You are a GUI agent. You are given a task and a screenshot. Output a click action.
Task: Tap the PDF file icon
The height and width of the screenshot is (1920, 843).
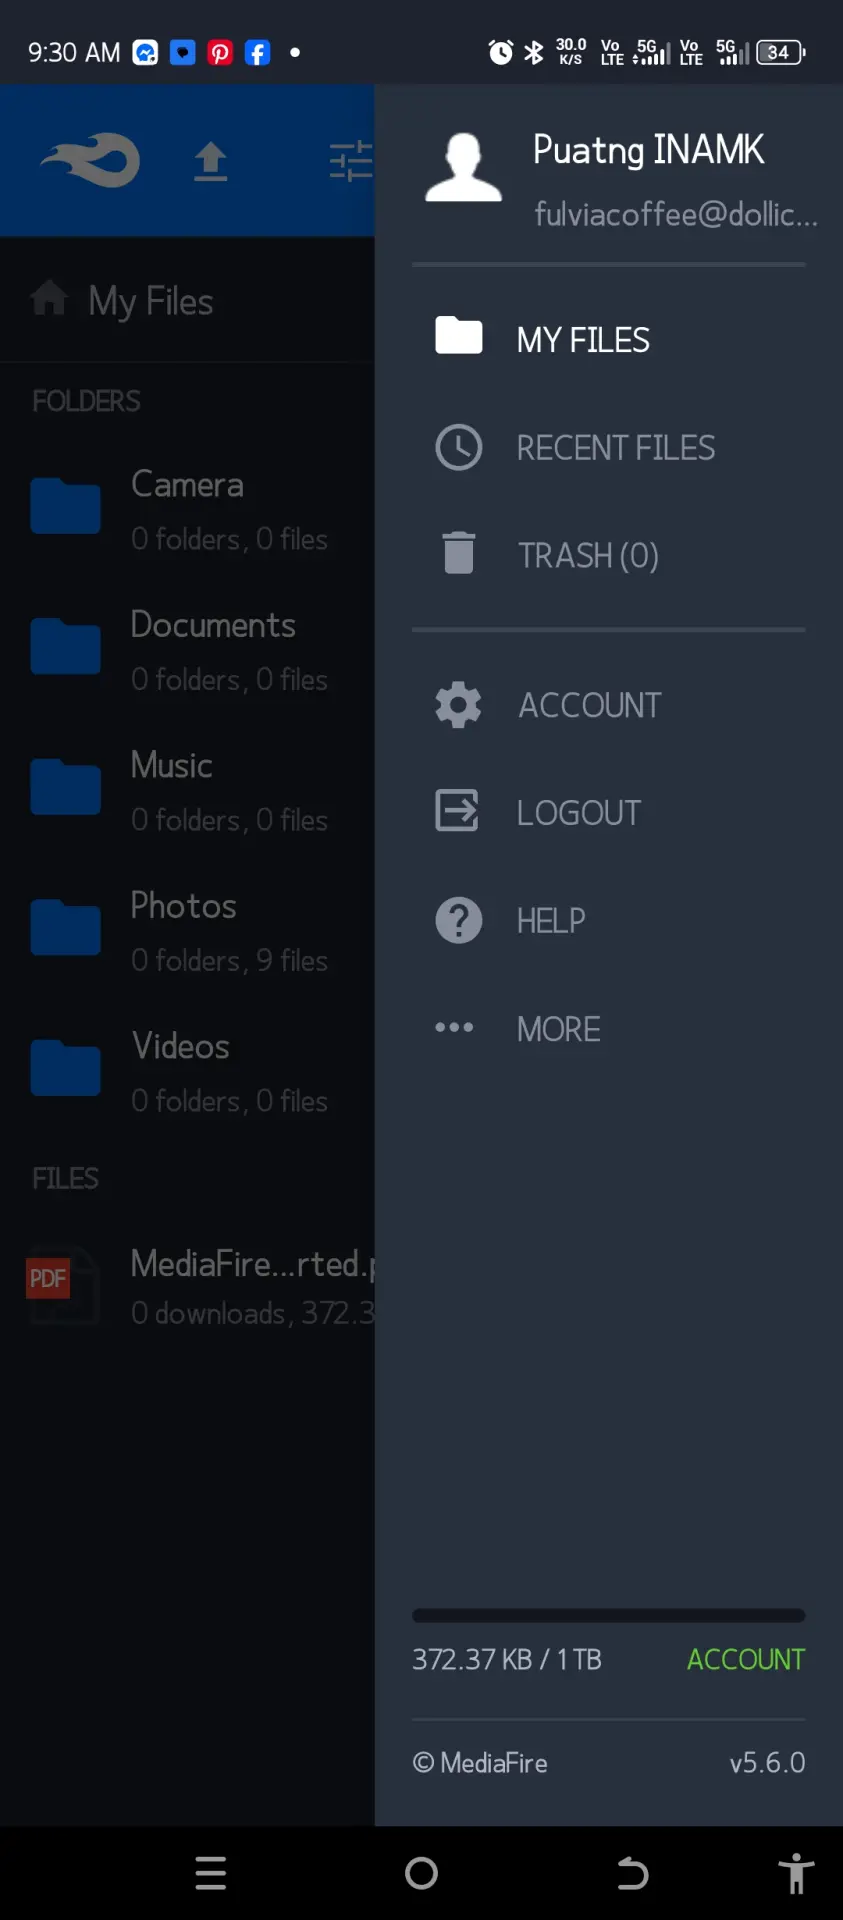coord(63,1285)
